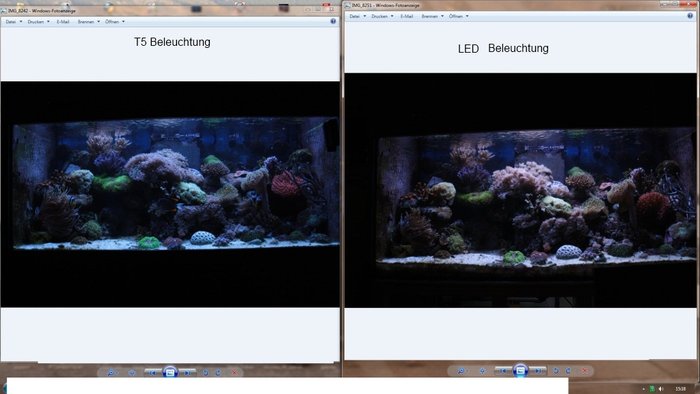Click the taskbar clock
The width and height of the screenshot is (700, 394).
coord(680,389)
